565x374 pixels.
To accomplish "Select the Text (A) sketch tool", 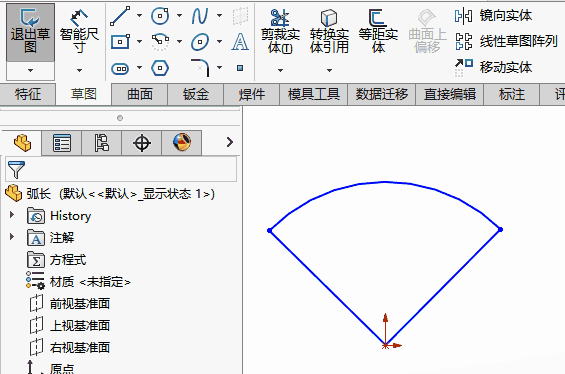I will pyautogui.click(x=240, y=41).
